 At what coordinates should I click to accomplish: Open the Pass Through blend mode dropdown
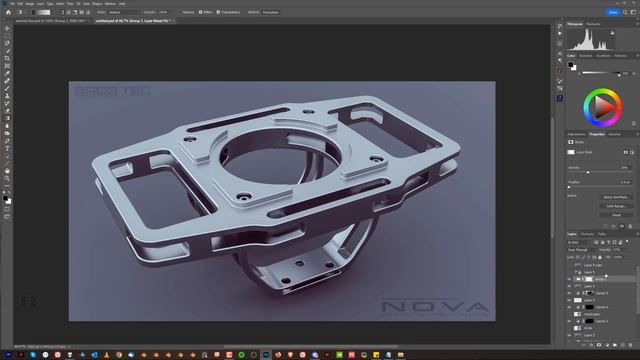[x=581, y=250]
